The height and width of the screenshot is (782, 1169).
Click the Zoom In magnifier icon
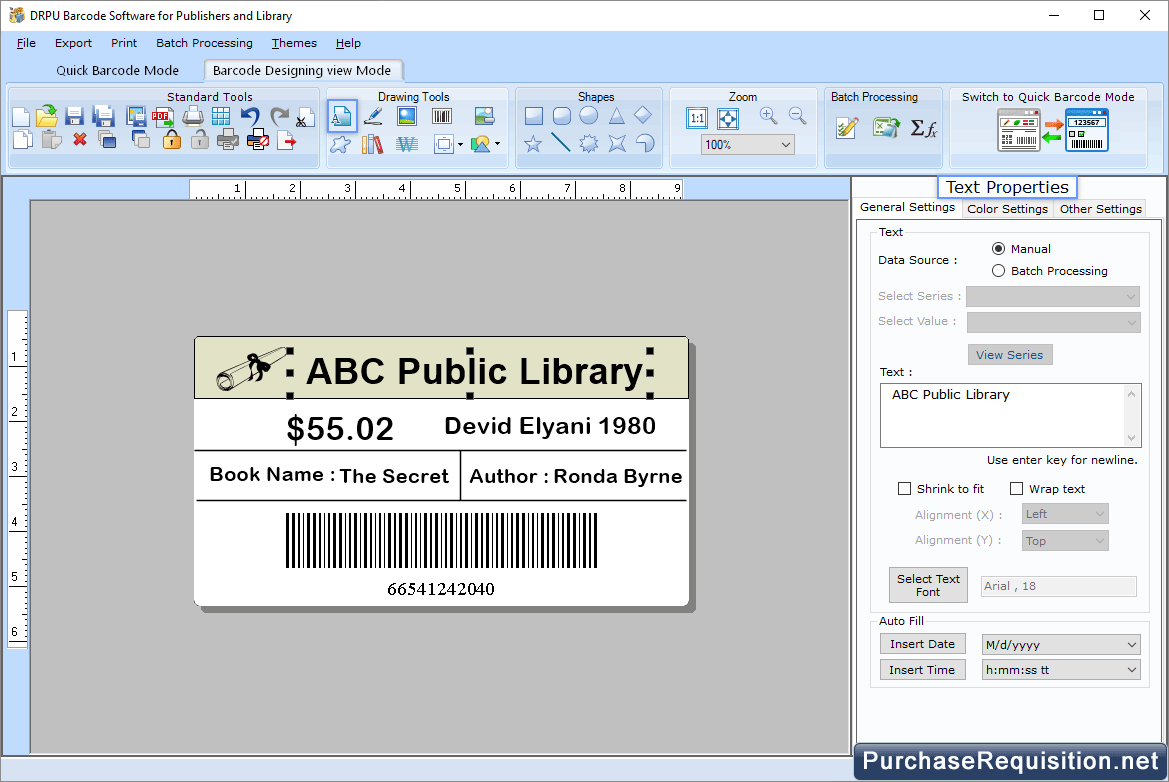768,117
